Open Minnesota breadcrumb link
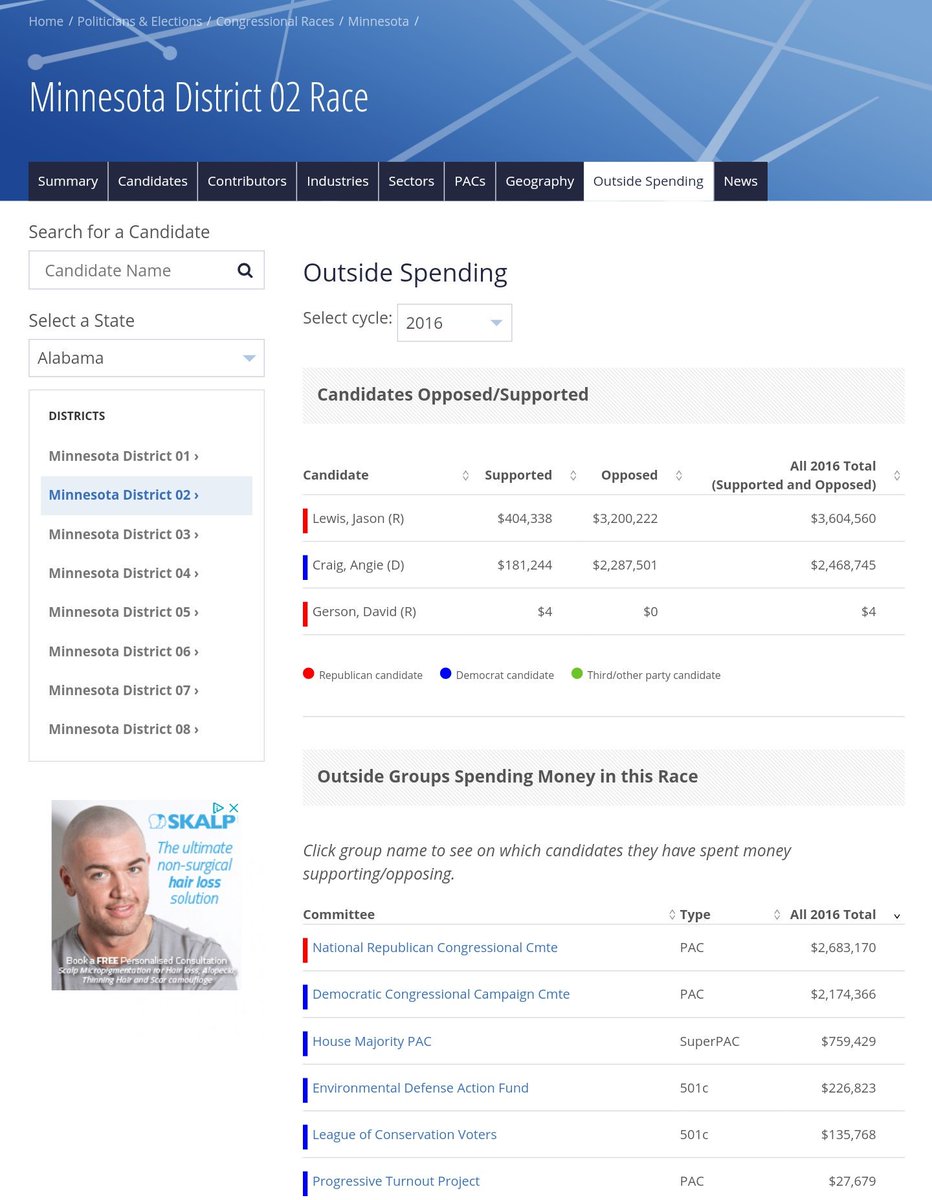This screenshot has height=1200, width=932. 378,21
